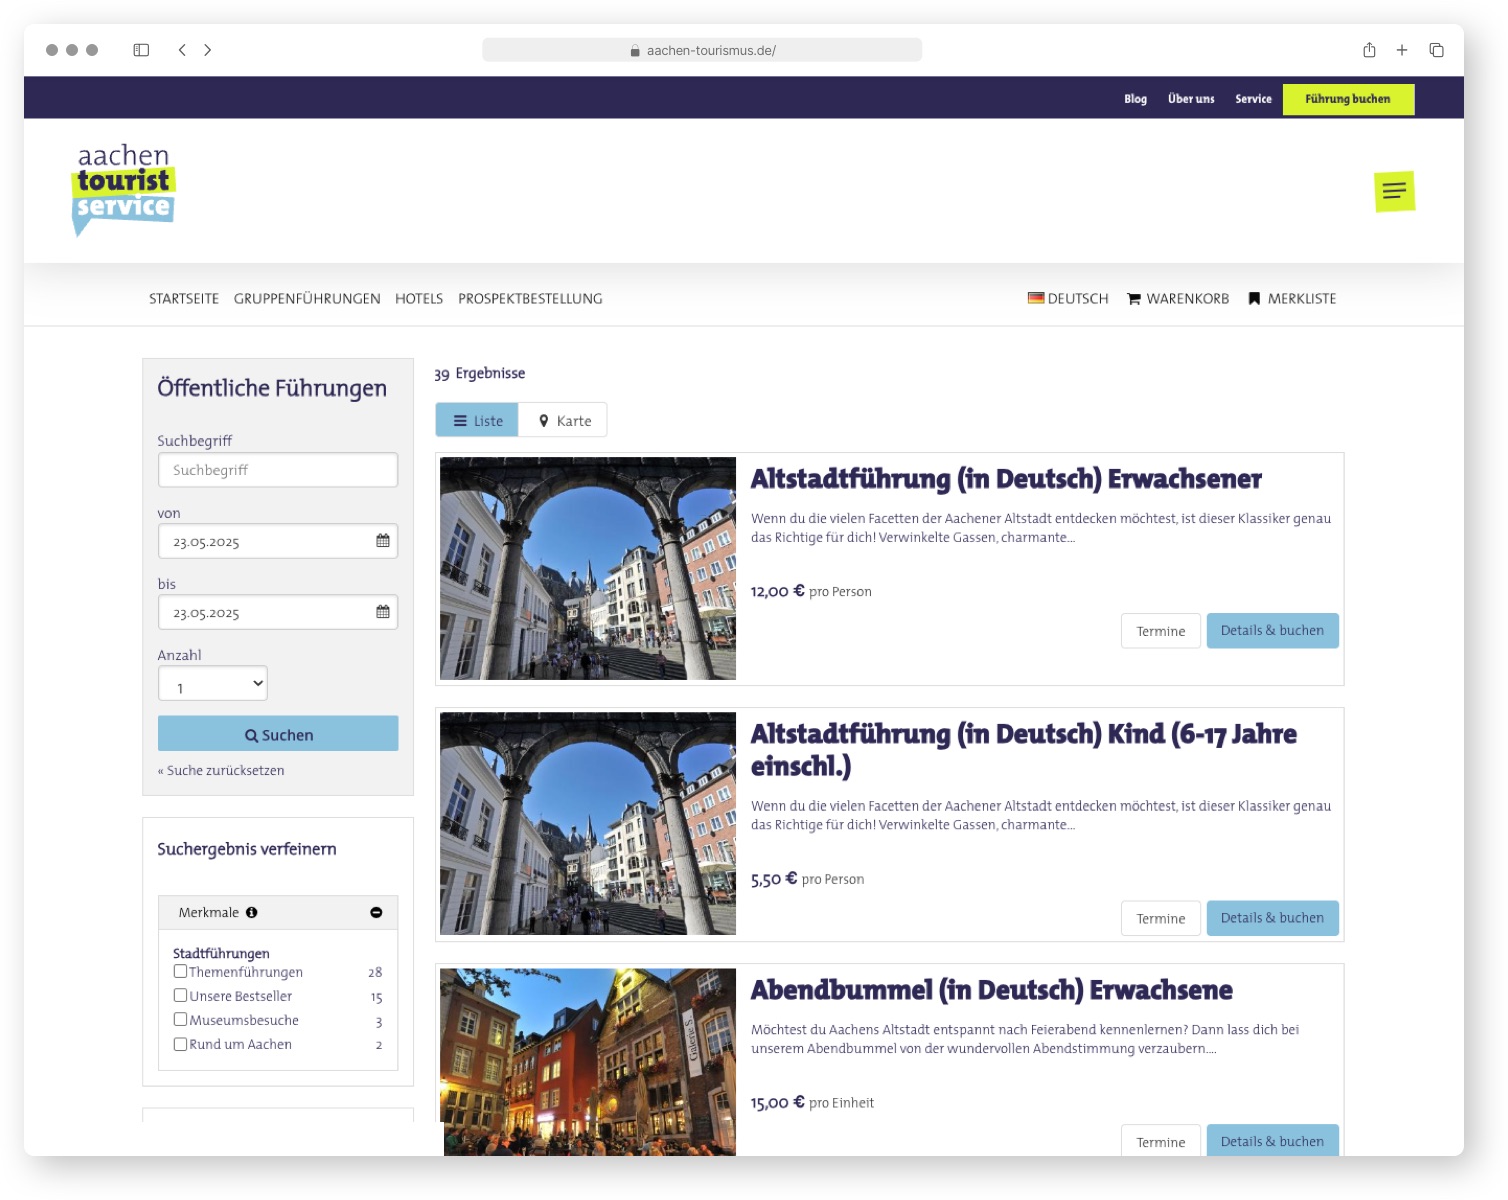Click the 'Stadtführungen' filter heading
Screen dimensions: 1508x1200
click(221, 953)
